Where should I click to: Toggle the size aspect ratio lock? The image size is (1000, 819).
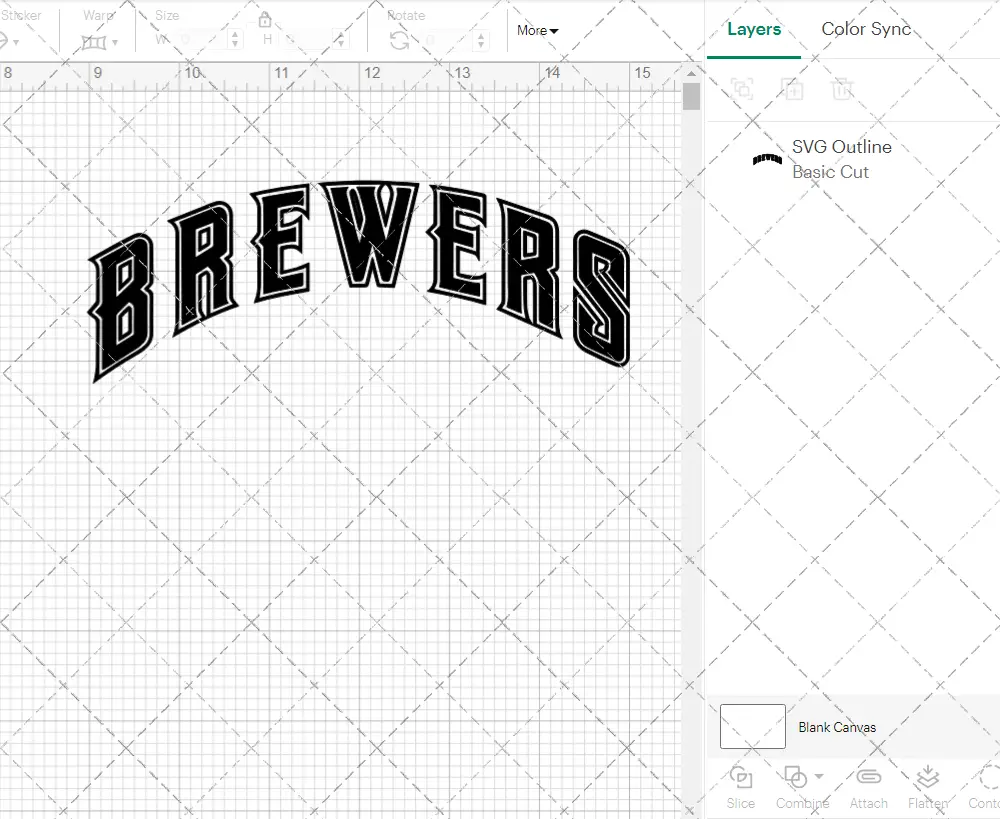[x=265, y=20]
